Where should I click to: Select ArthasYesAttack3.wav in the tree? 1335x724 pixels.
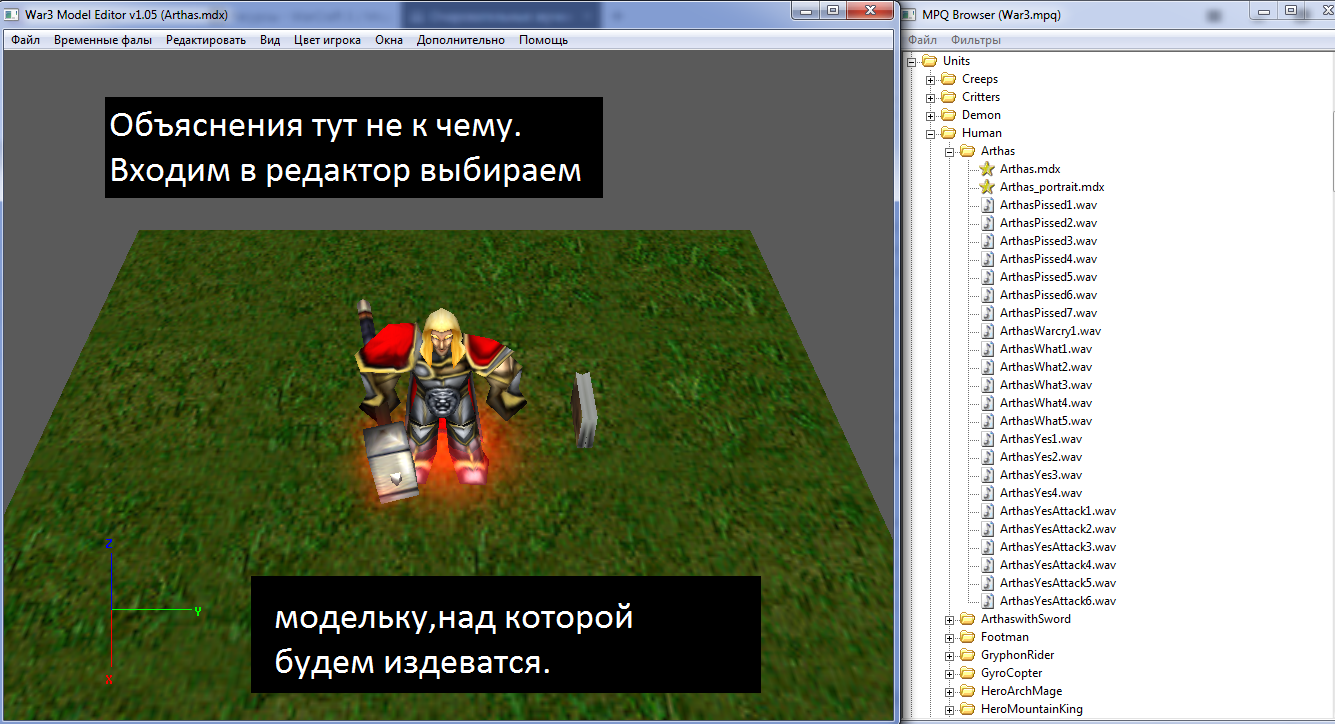tap(1058, 547)
